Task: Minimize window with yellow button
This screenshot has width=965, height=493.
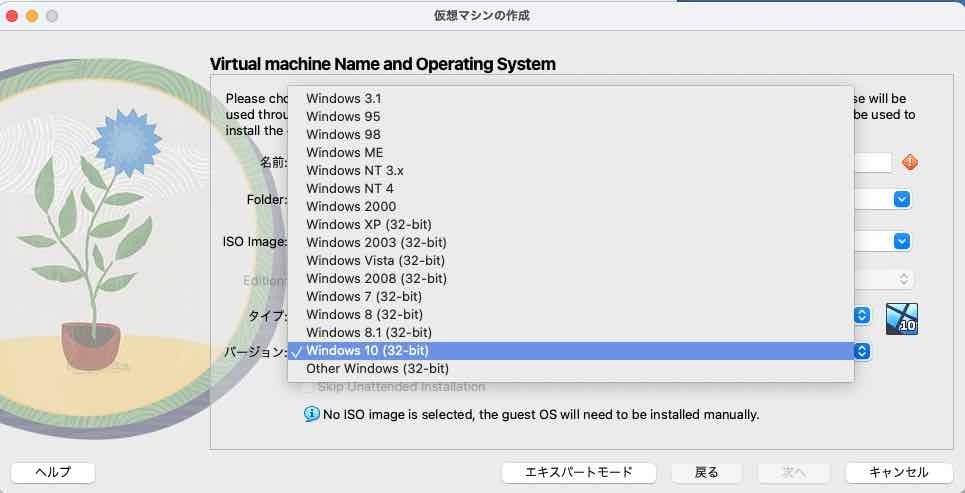Action: [32, 16]
